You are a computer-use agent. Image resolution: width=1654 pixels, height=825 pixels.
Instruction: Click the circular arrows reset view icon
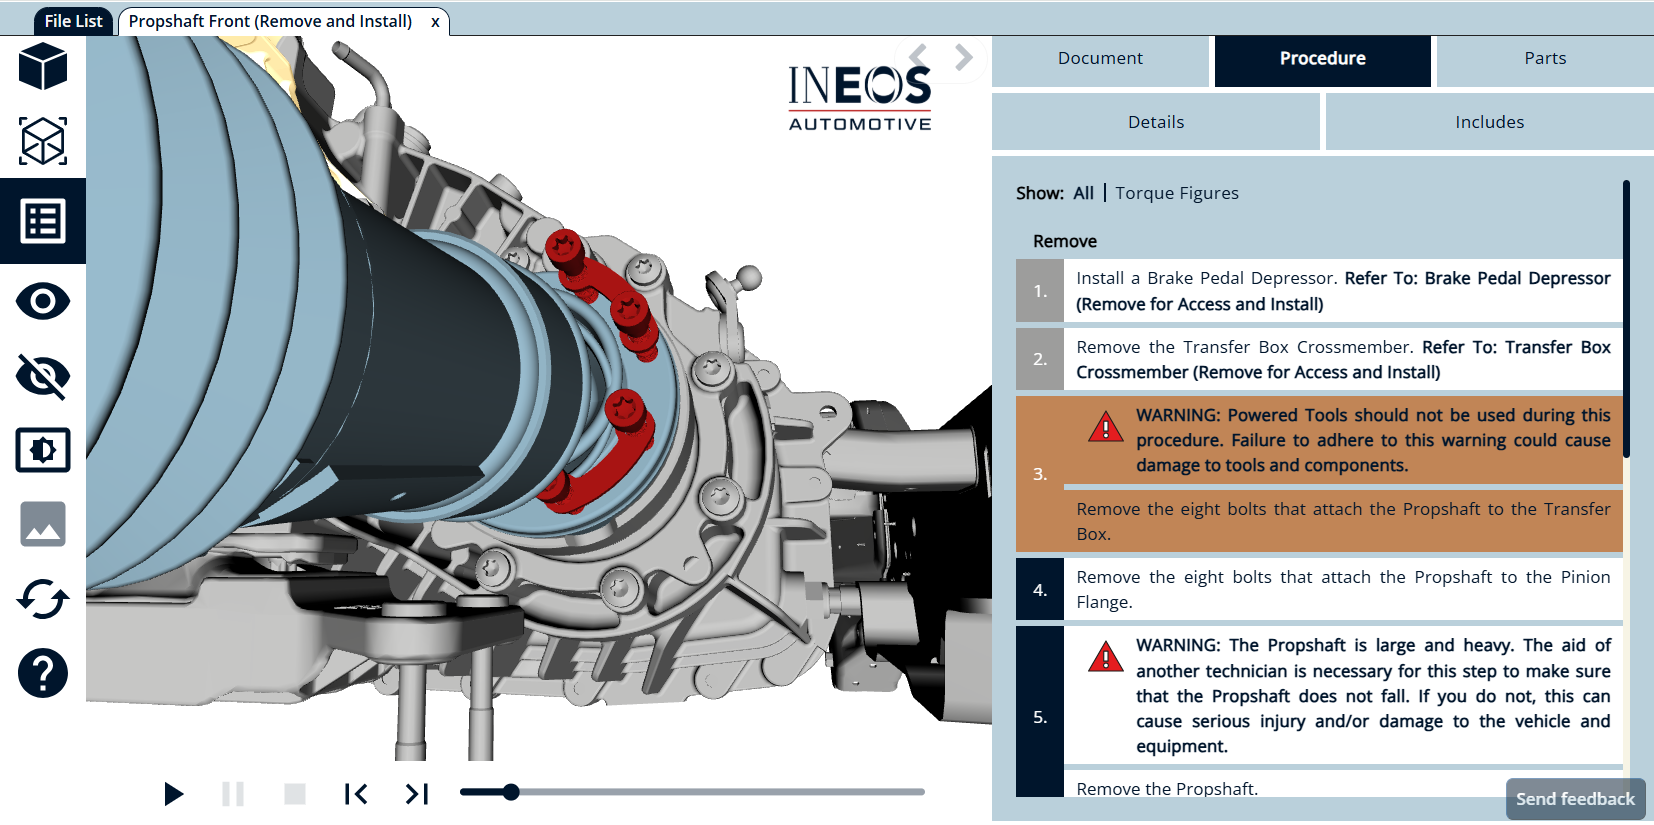[x=43, y=599]
